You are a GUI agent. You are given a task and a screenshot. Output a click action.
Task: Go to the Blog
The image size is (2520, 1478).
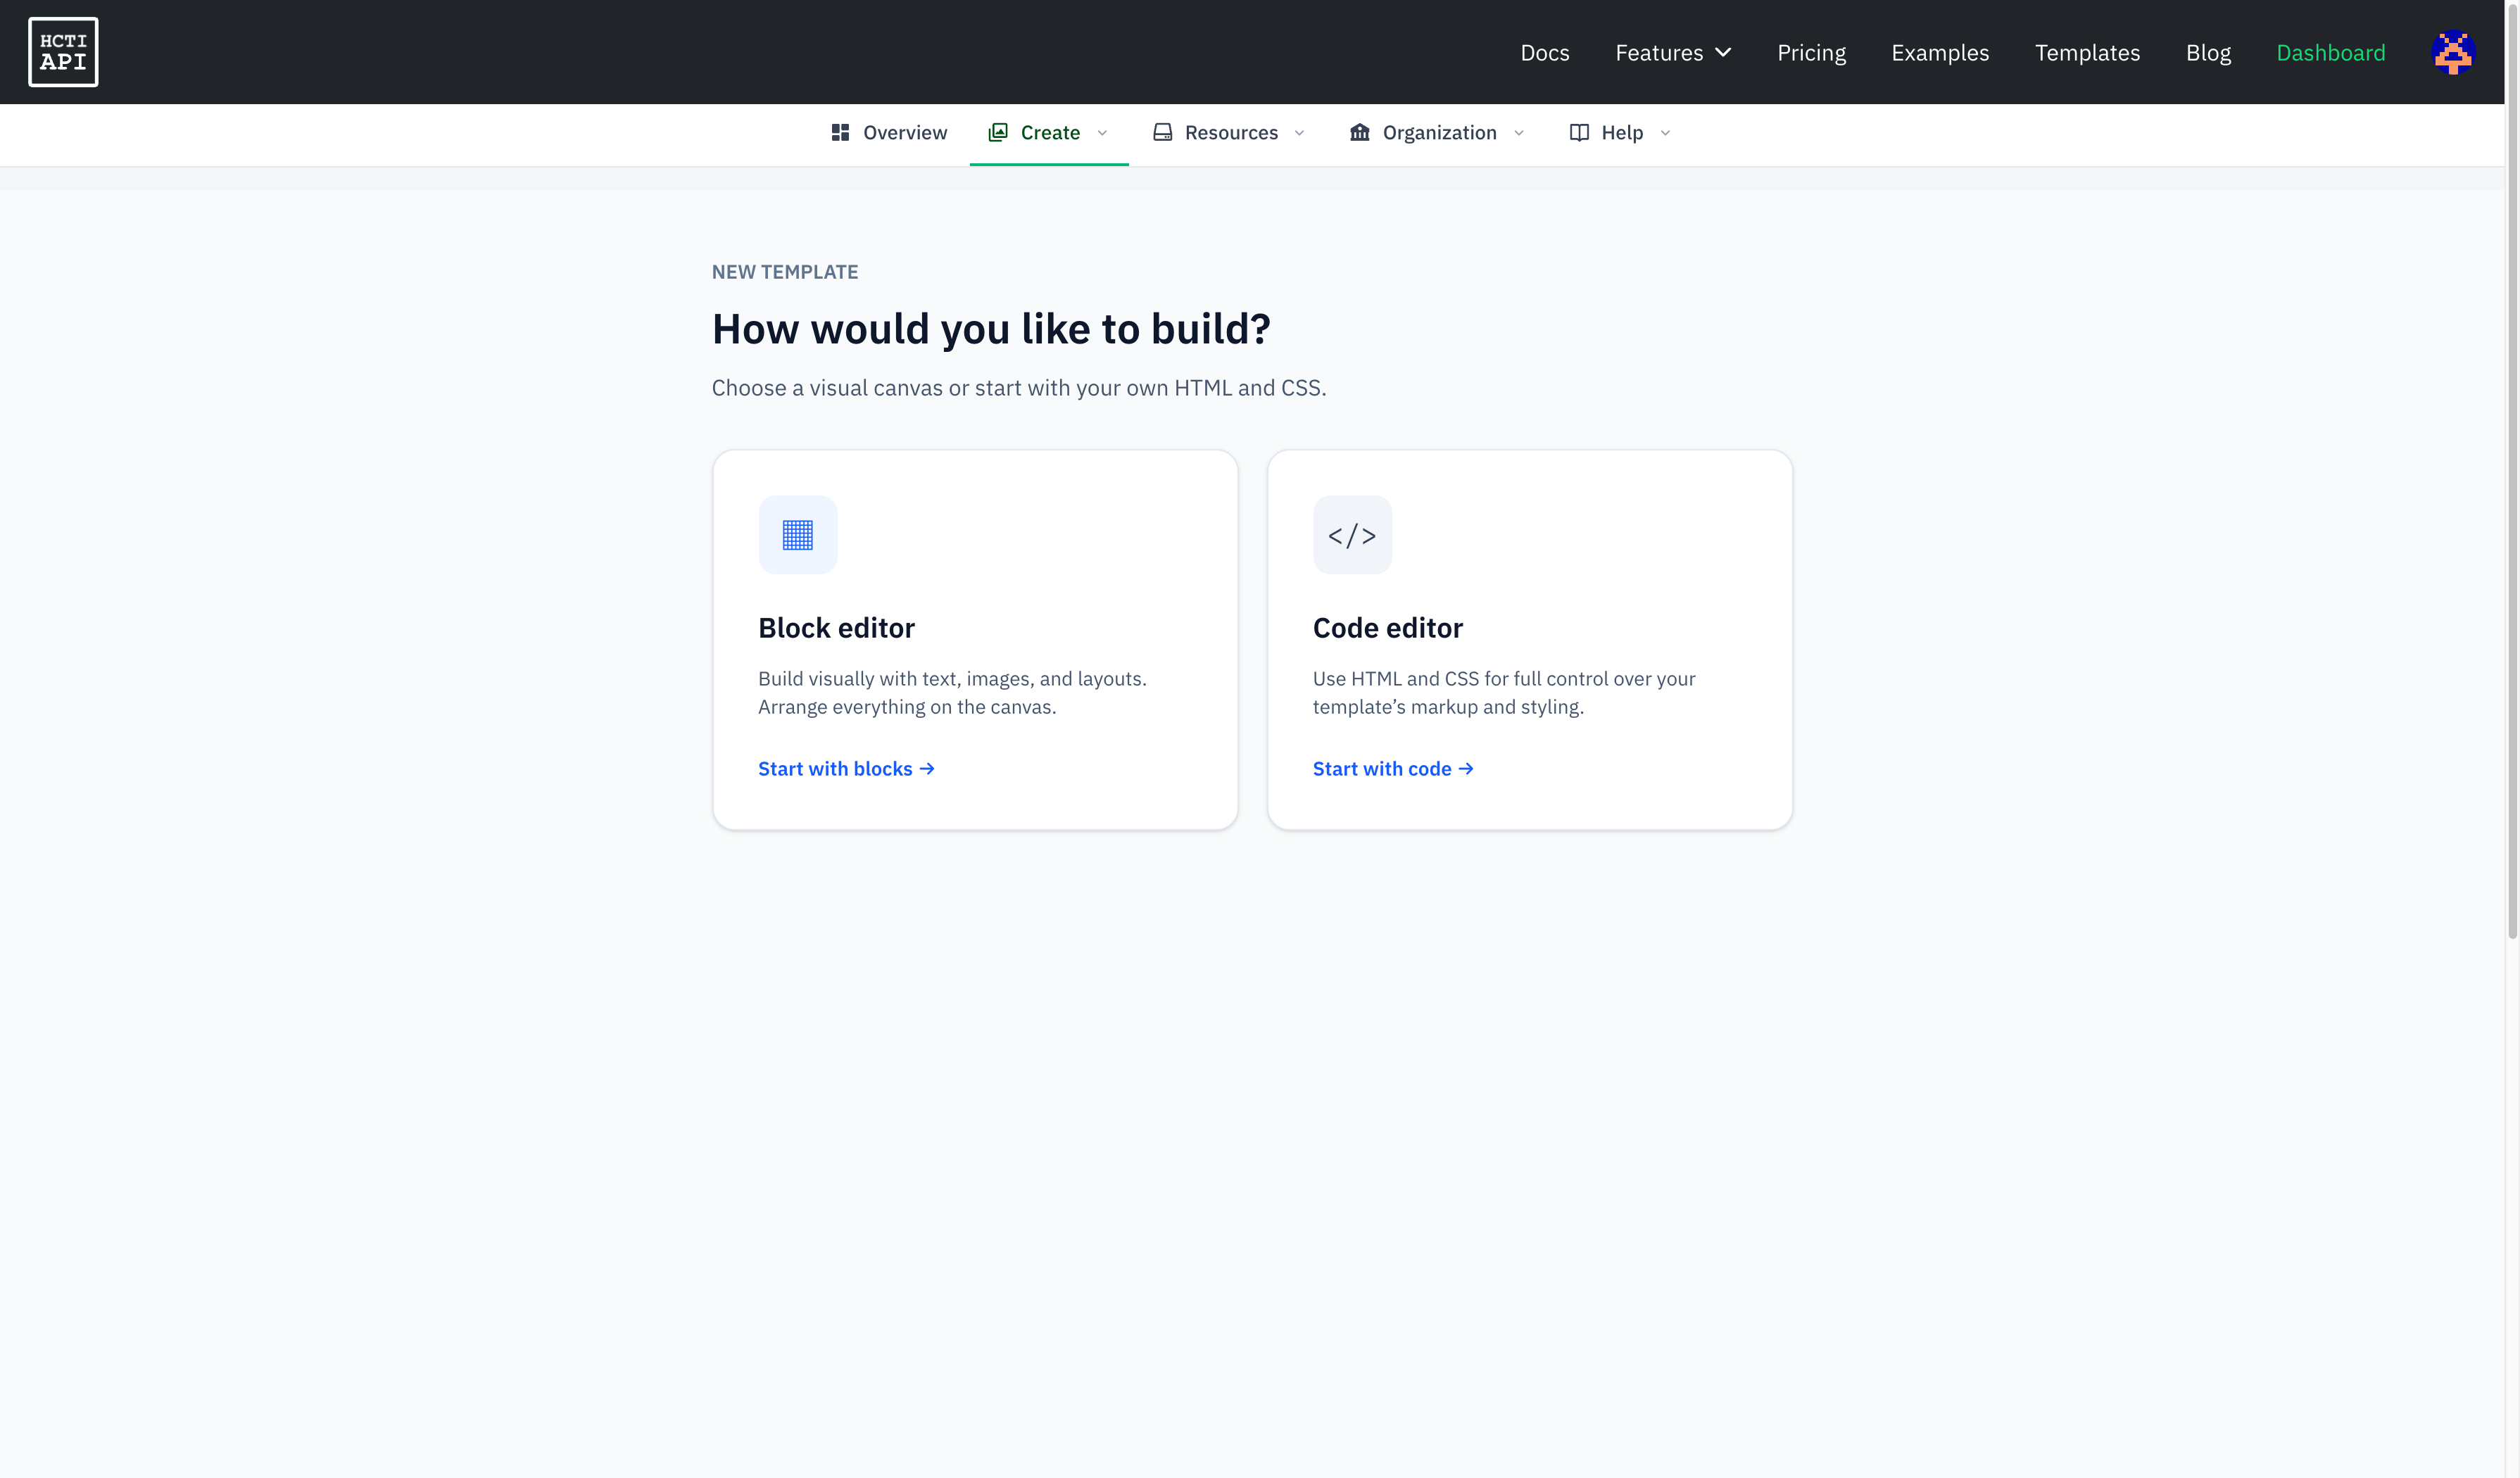pyautogui.click(x=2208, y=53)
